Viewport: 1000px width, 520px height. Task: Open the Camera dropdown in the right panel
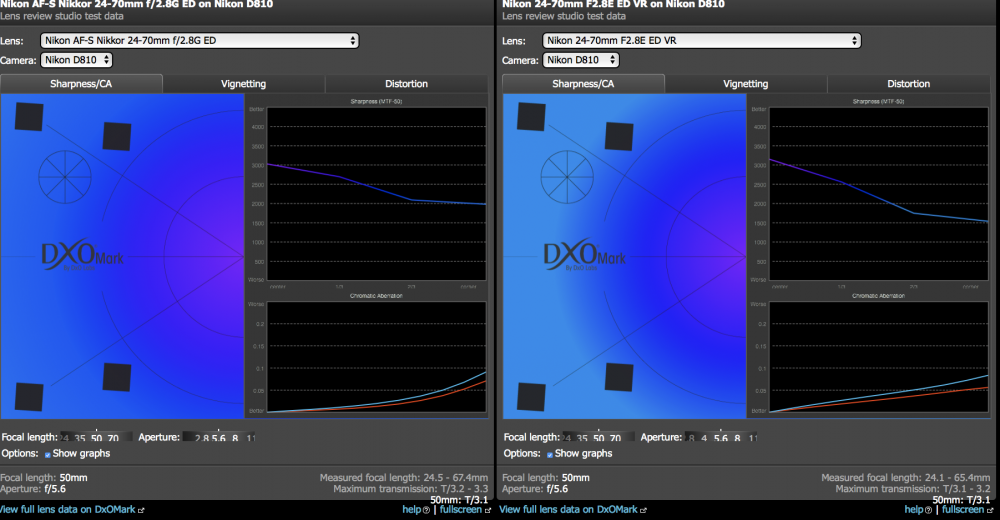pos(581,60)
